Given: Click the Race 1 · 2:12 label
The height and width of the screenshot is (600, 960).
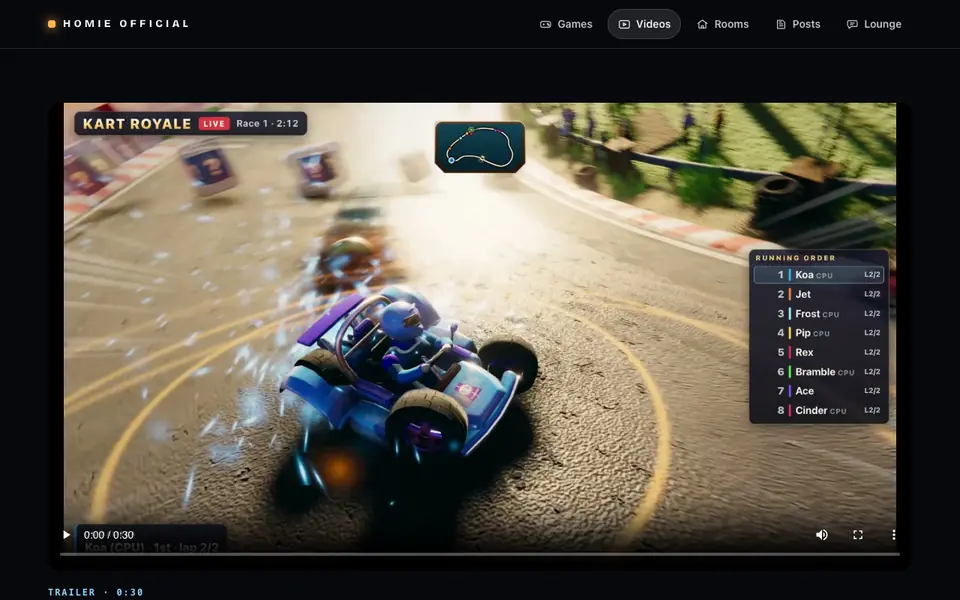Looking at the screenshot, I should [268, 124].
